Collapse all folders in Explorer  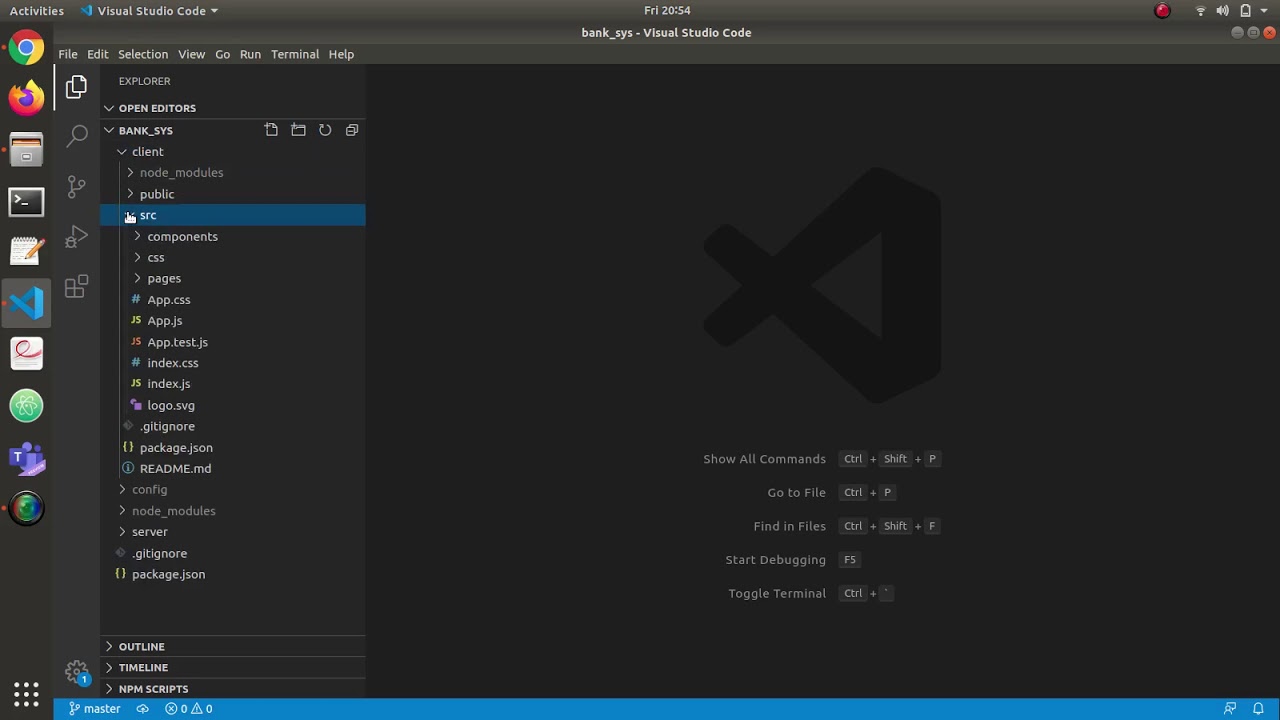(352, 130)
